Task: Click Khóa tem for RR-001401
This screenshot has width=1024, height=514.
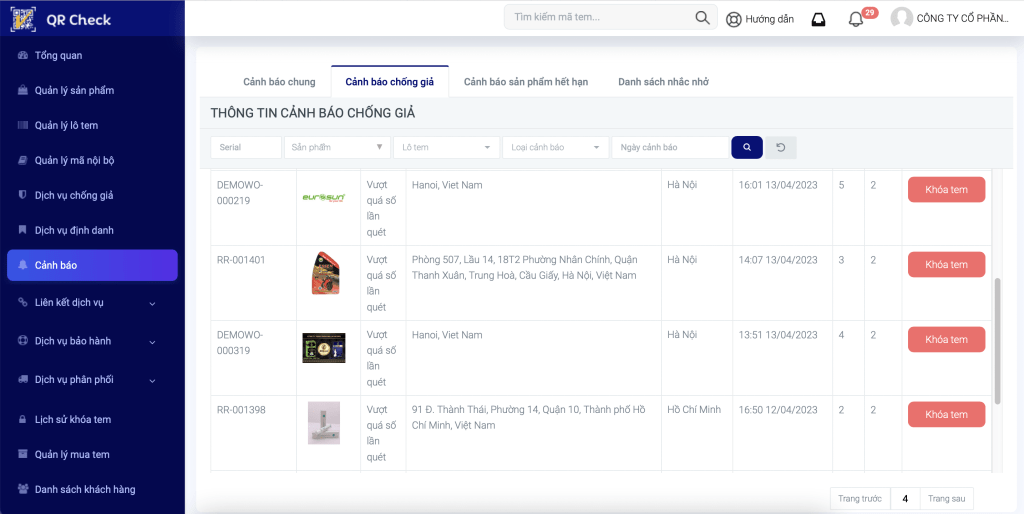Action: click(946, 265)
